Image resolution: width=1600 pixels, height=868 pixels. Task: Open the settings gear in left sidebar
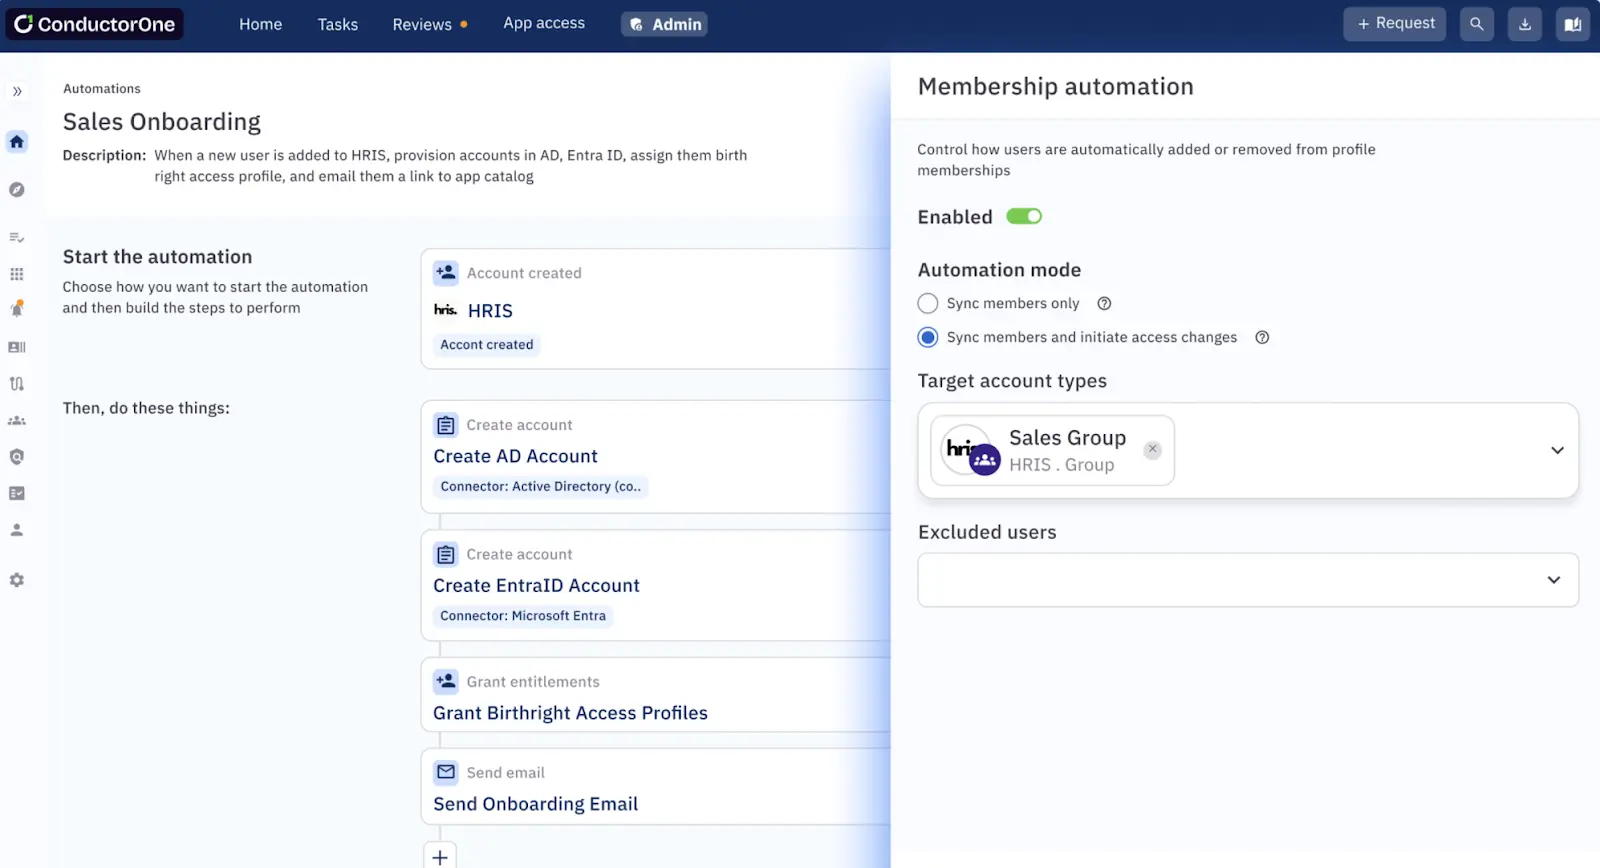(17, 580)
